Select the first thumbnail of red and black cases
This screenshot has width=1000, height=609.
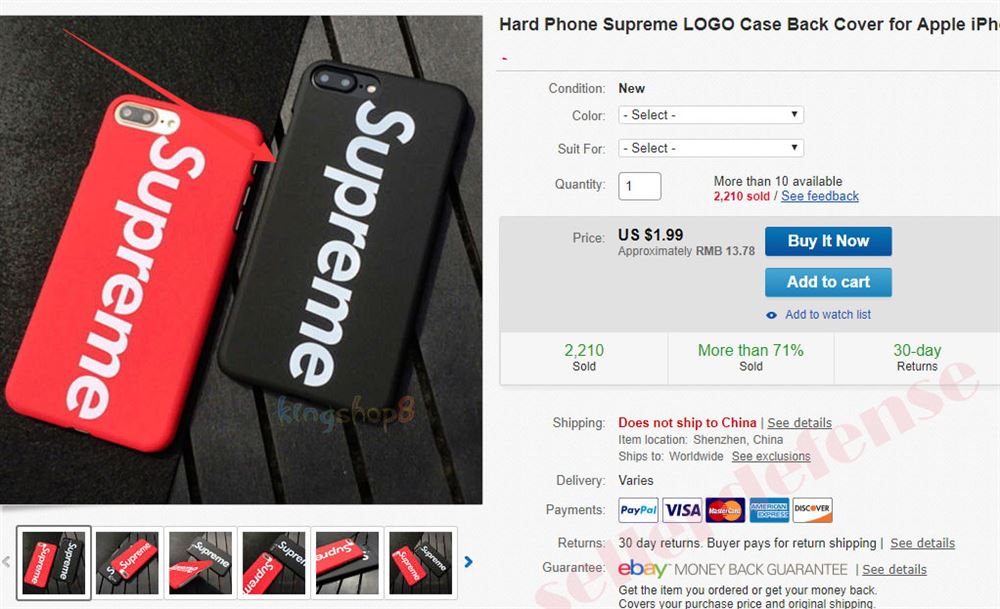pyautogui.click(x=54, y=562)
